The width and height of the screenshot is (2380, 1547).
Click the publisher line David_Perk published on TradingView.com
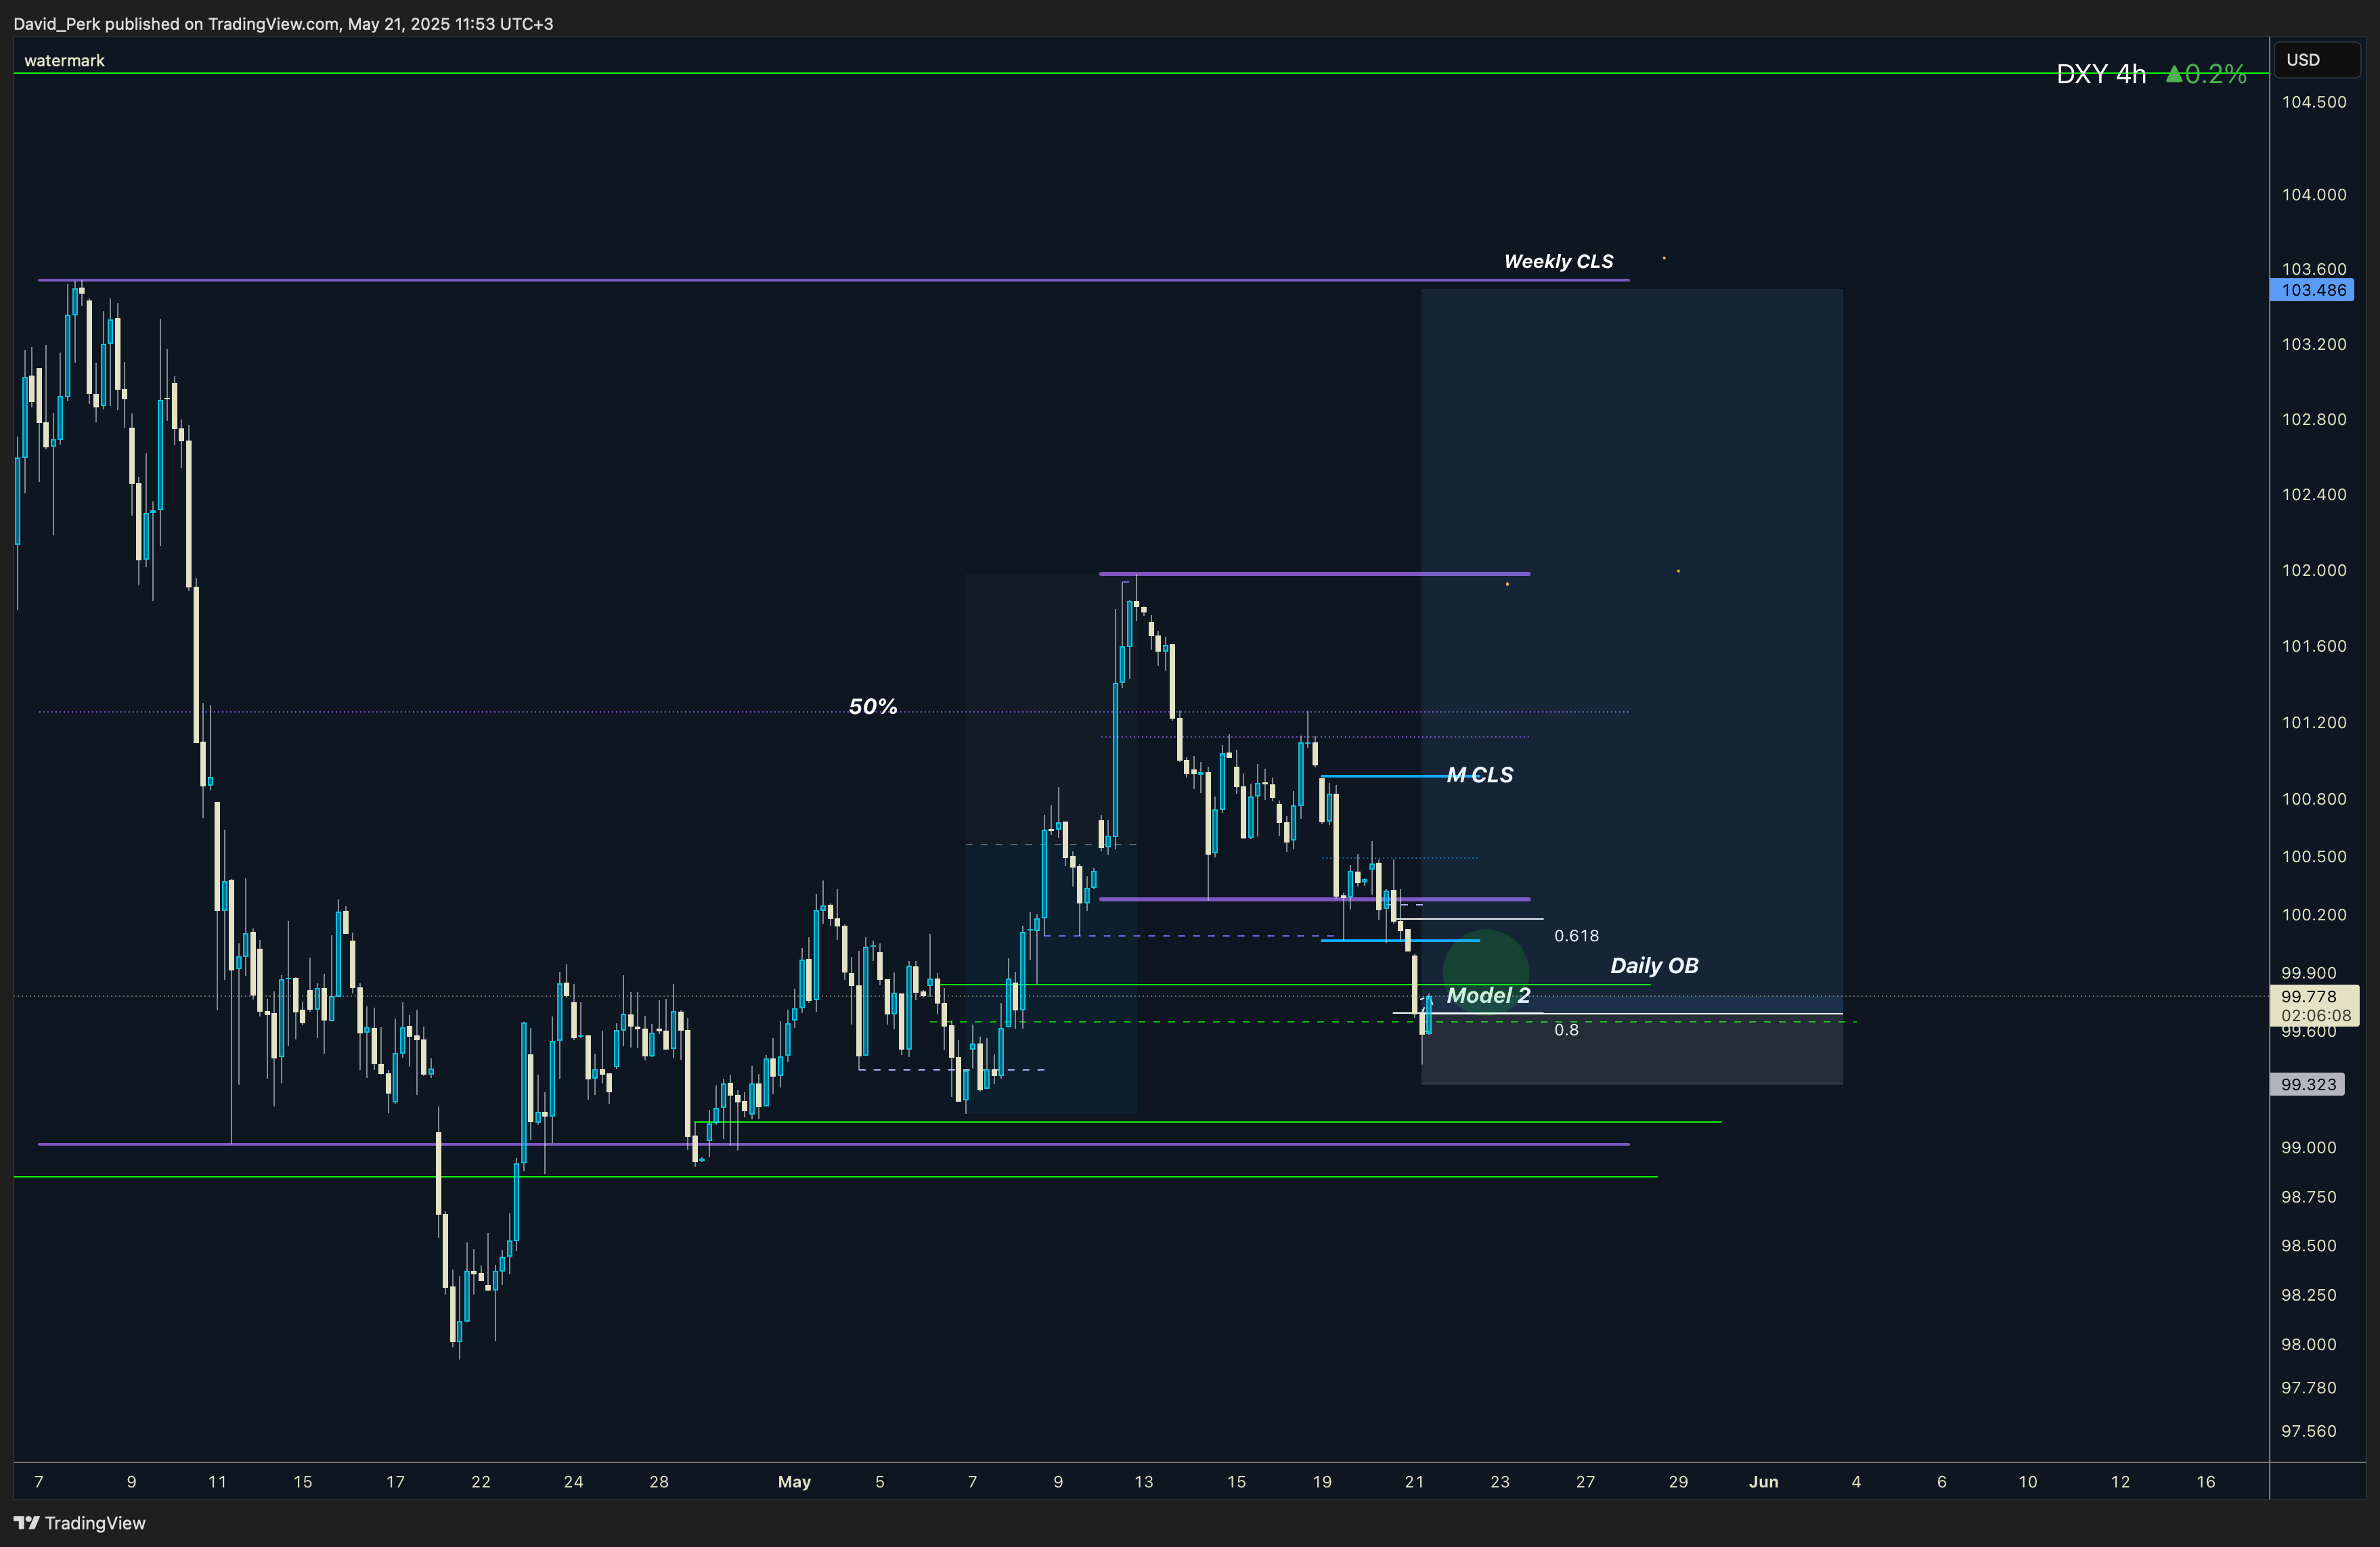(283, 24)
